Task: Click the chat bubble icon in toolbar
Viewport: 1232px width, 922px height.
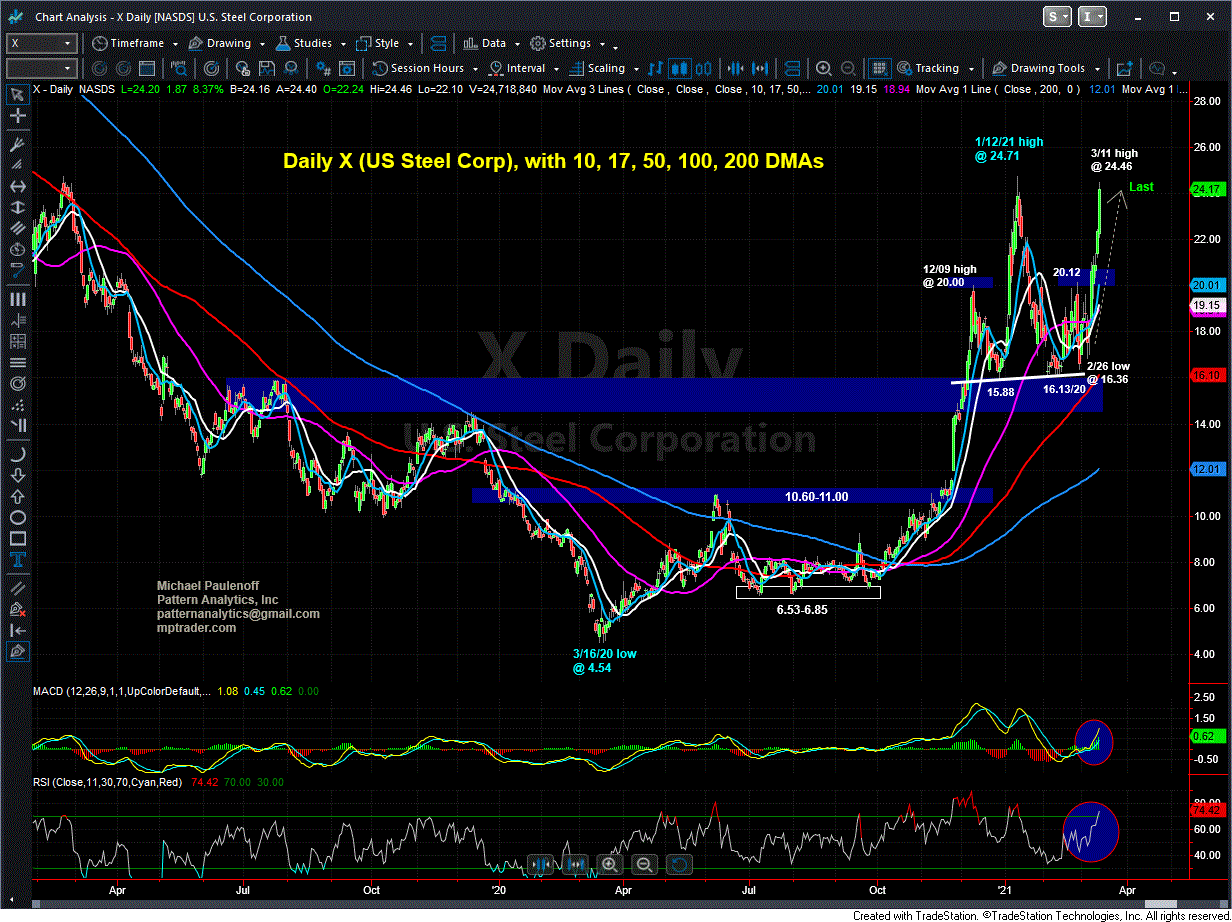Action: tap(1157, 68)
